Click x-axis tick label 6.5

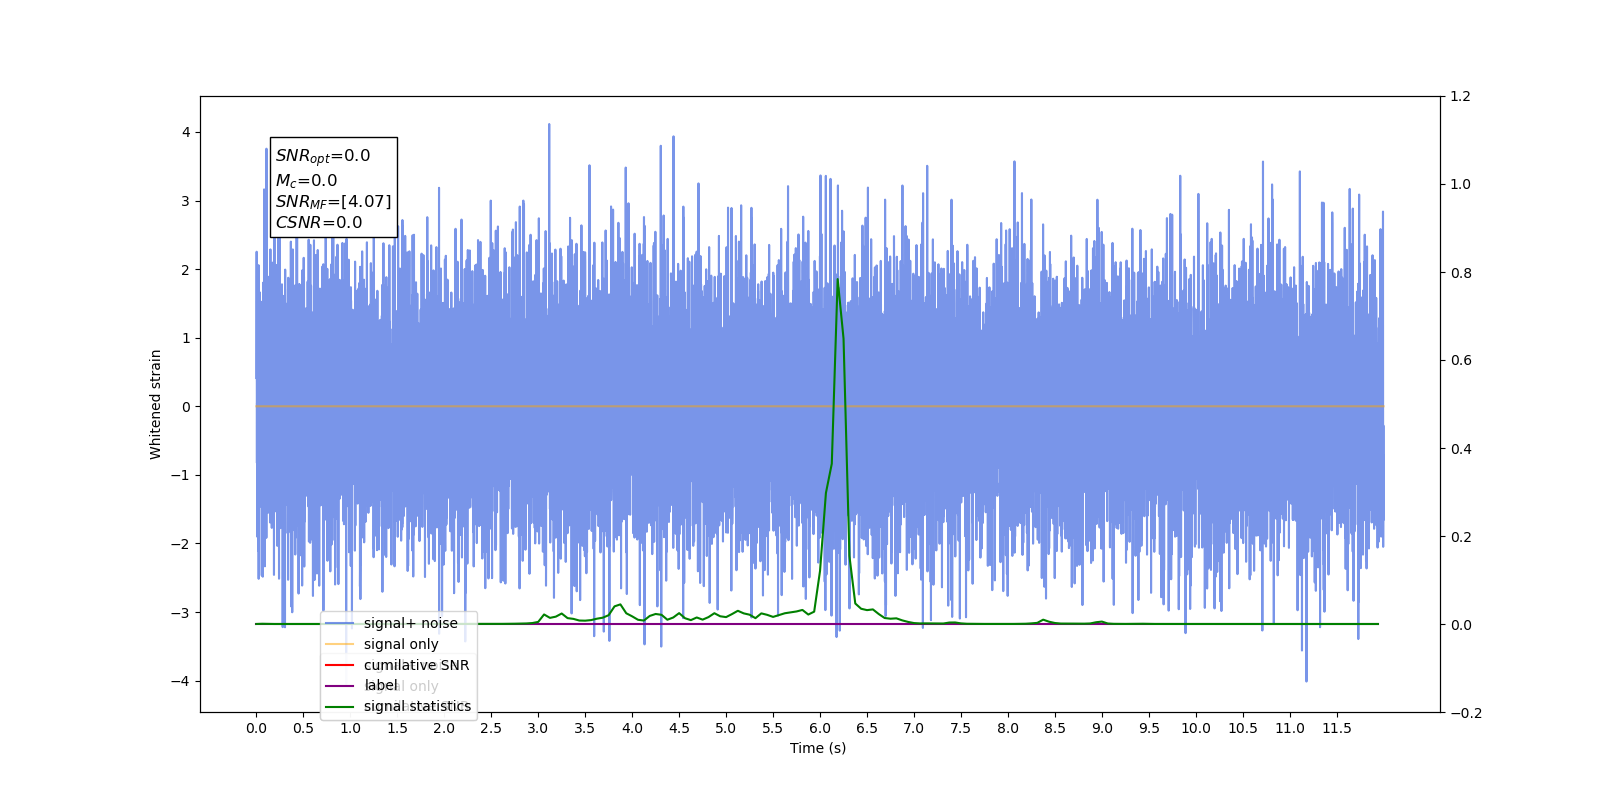(867, 728)
